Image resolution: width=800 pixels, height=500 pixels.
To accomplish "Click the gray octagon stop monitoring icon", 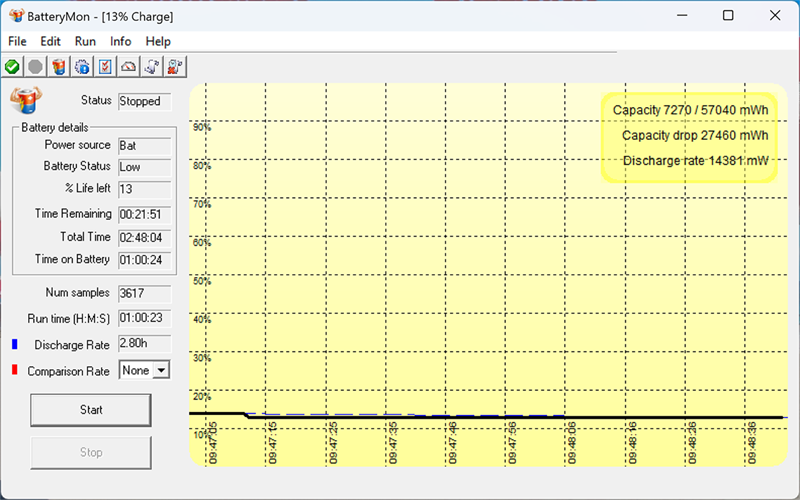I will point(35,67).
